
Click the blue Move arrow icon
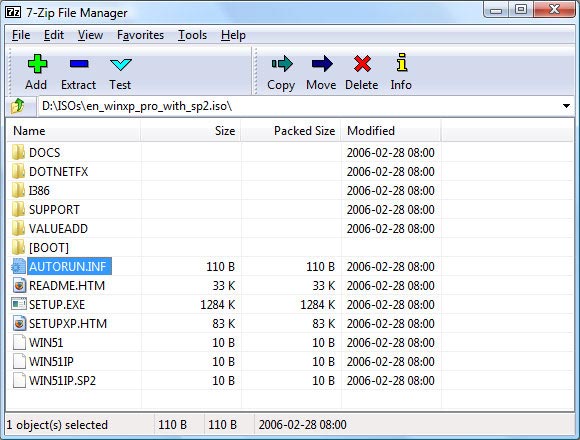pos(322,64)
